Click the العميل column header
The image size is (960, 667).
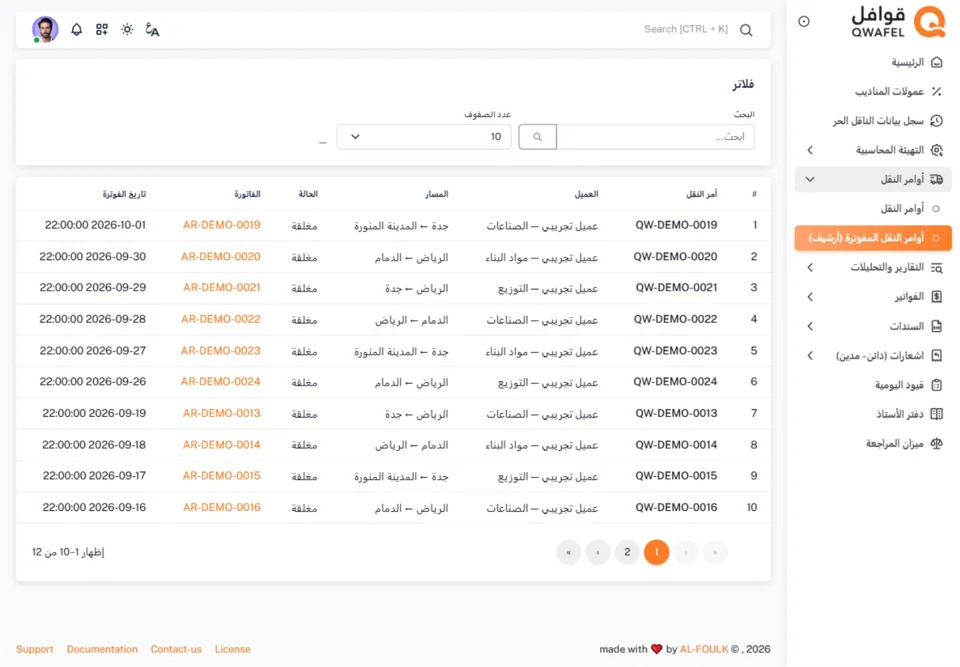[x=587, y=194]
